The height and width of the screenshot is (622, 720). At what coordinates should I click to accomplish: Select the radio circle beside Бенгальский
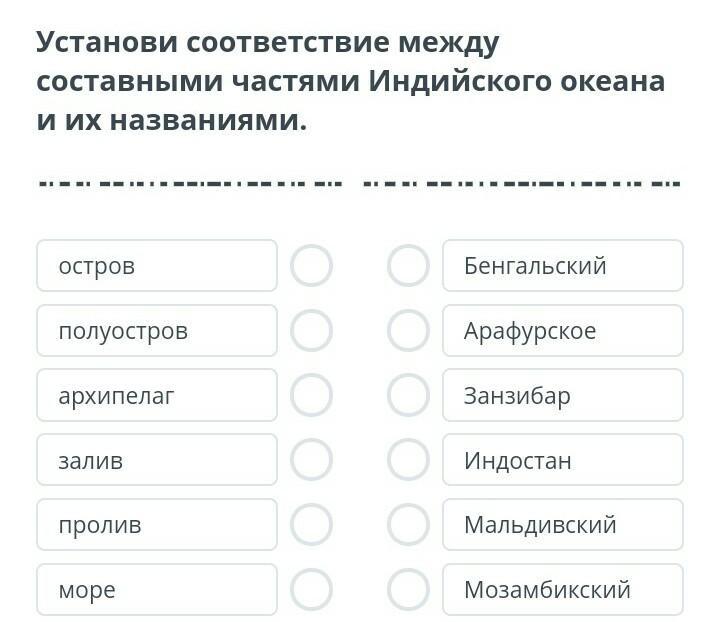408,266
